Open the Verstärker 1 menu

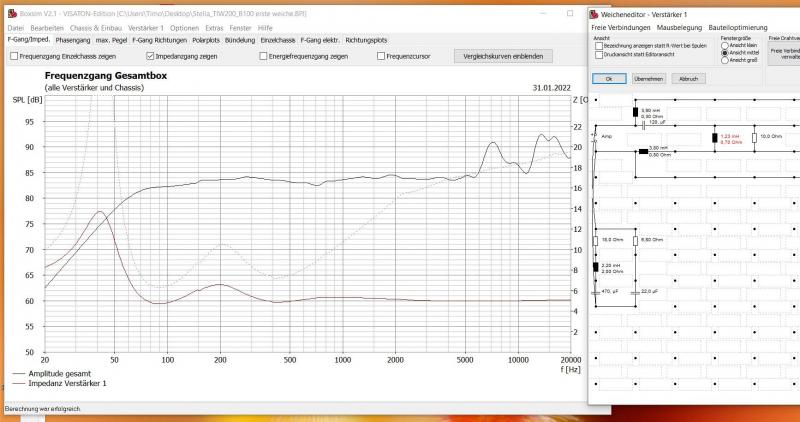(x=146, y=28)
